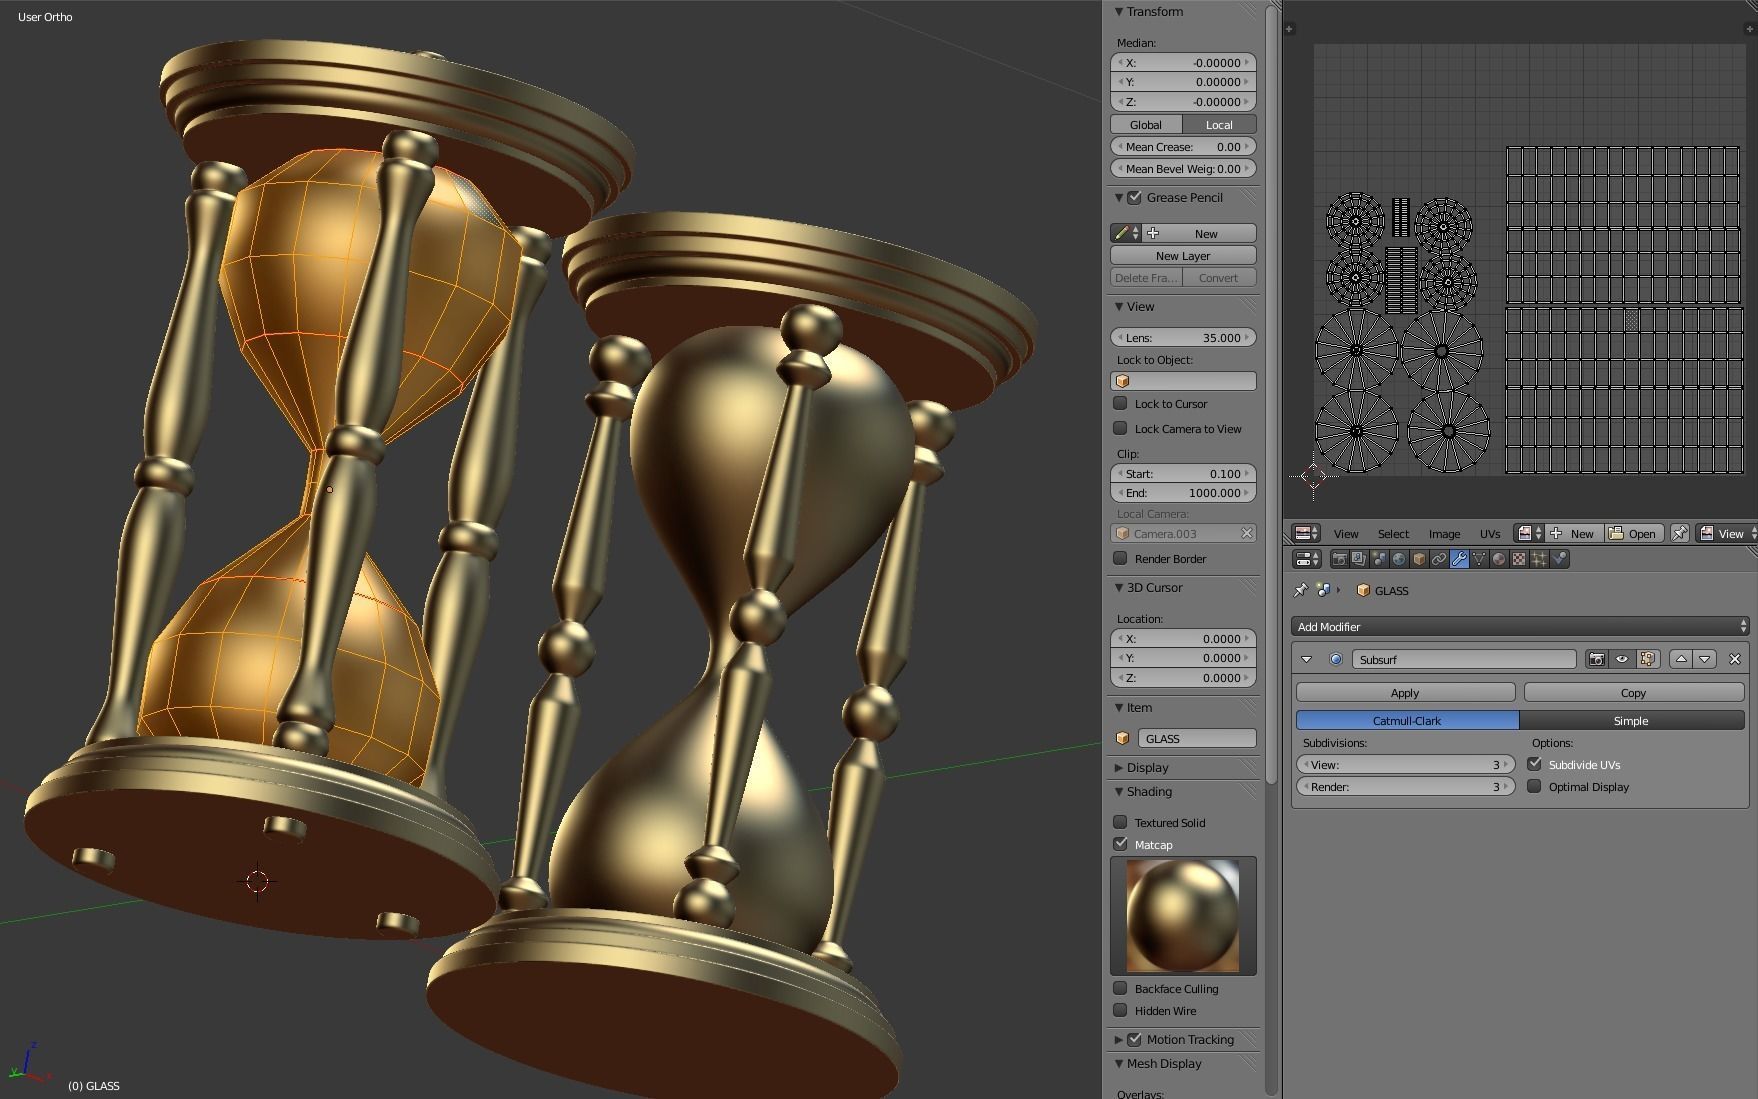Disable the Matcap checkbox
Viewport: 1758px width, 1099px height.
point(1120,844)
